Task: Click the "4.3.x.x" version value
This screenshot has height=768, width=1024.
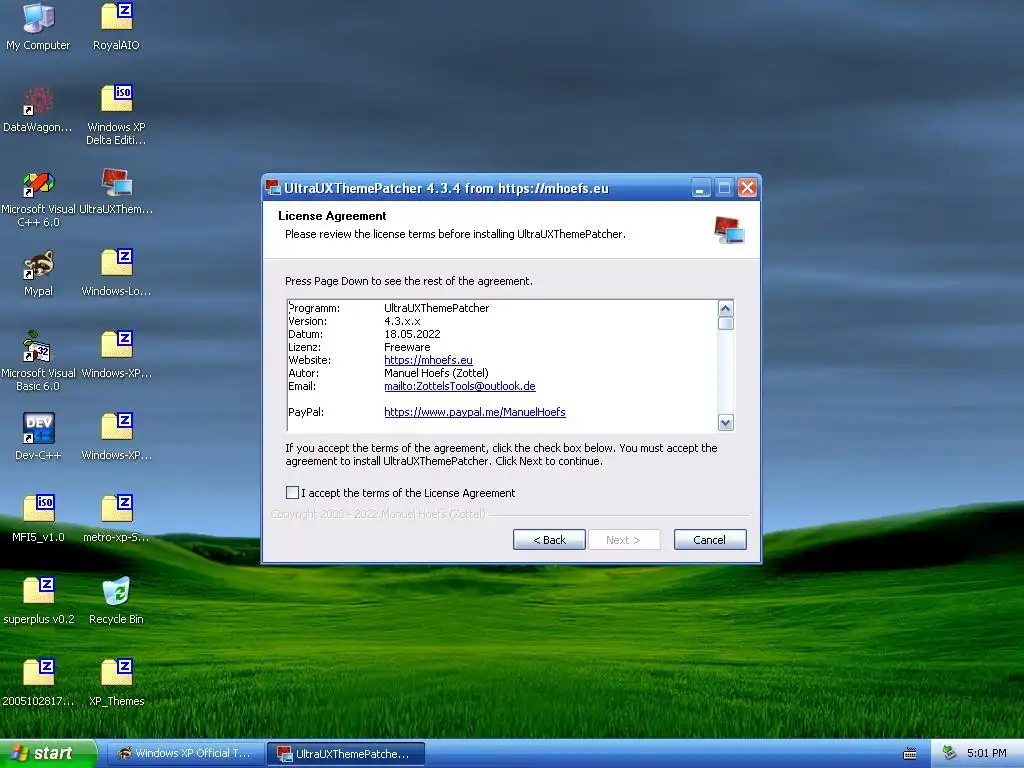Action: coord(402,321)
